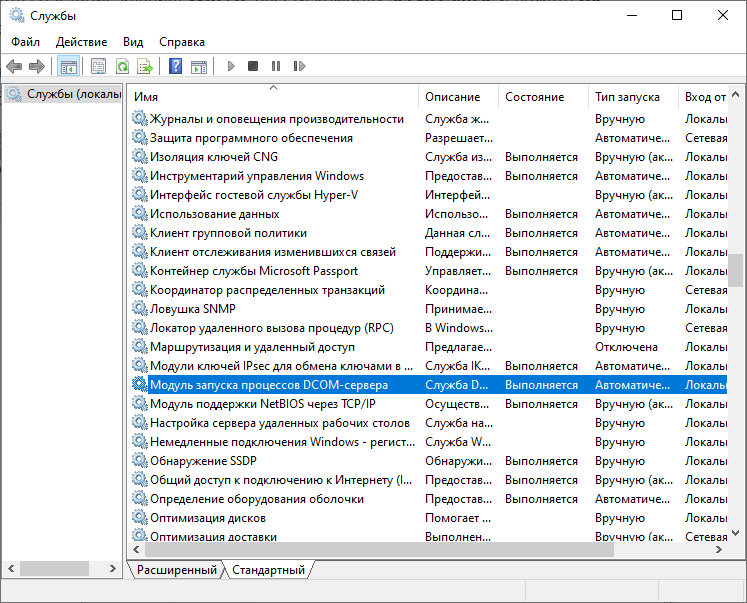Select Модуль поддержки NetBIOS через TCP/IP
747x603 pixels.
click(x=429, y=404)
